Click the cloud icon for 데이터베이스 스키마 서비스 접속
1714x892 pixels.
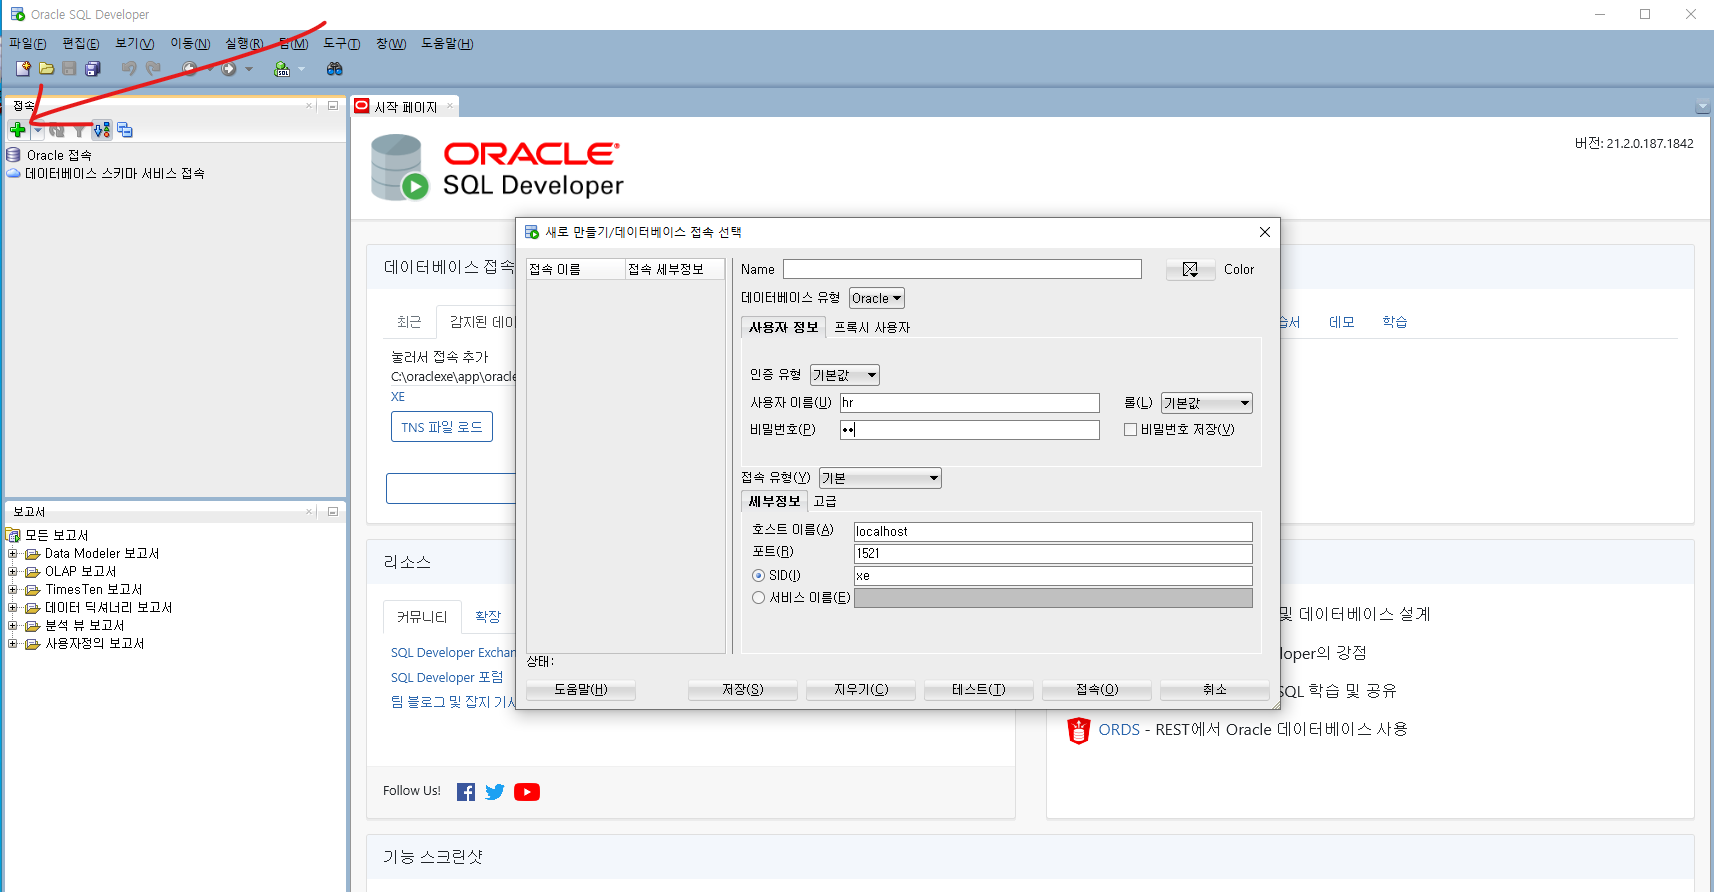pos(13,173)
